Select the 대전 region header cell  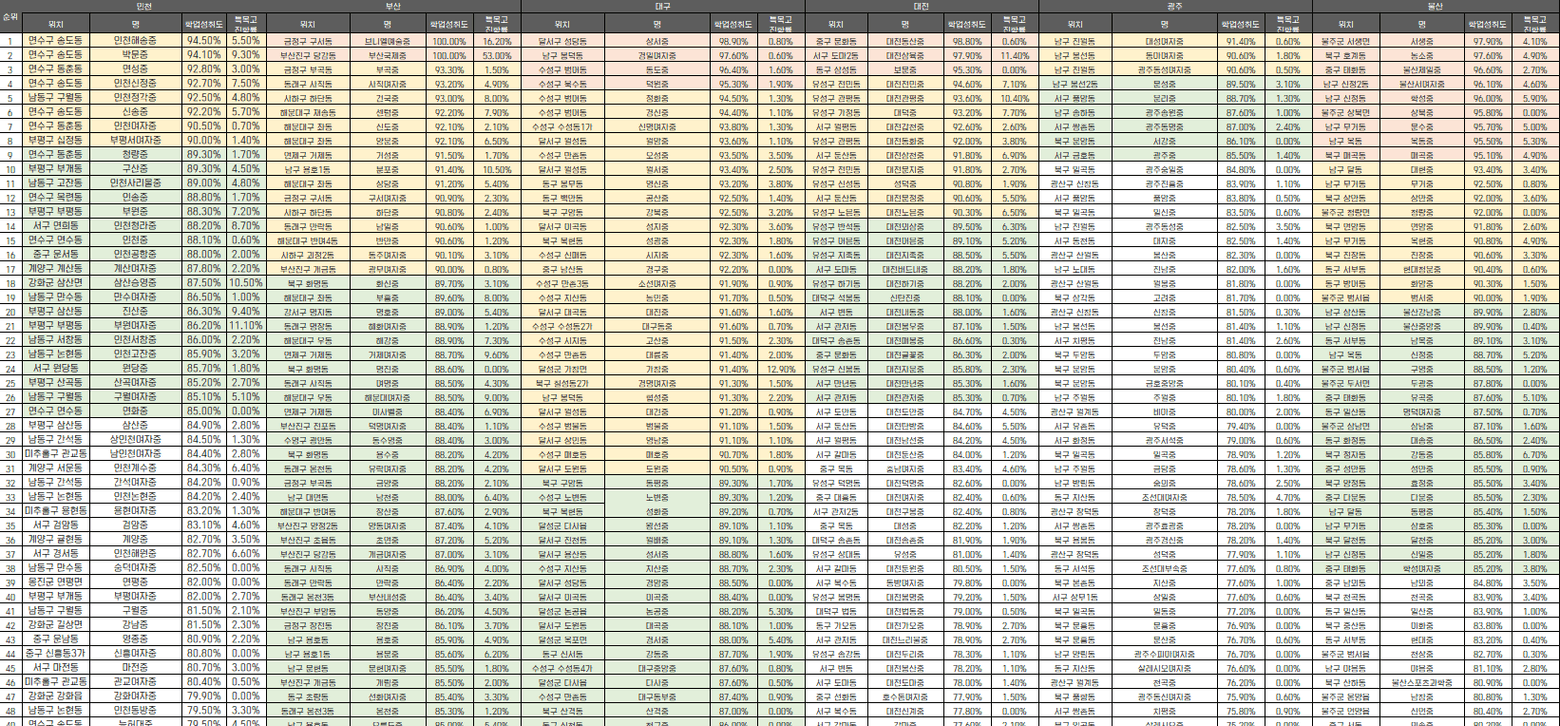(x=921, y=6)
